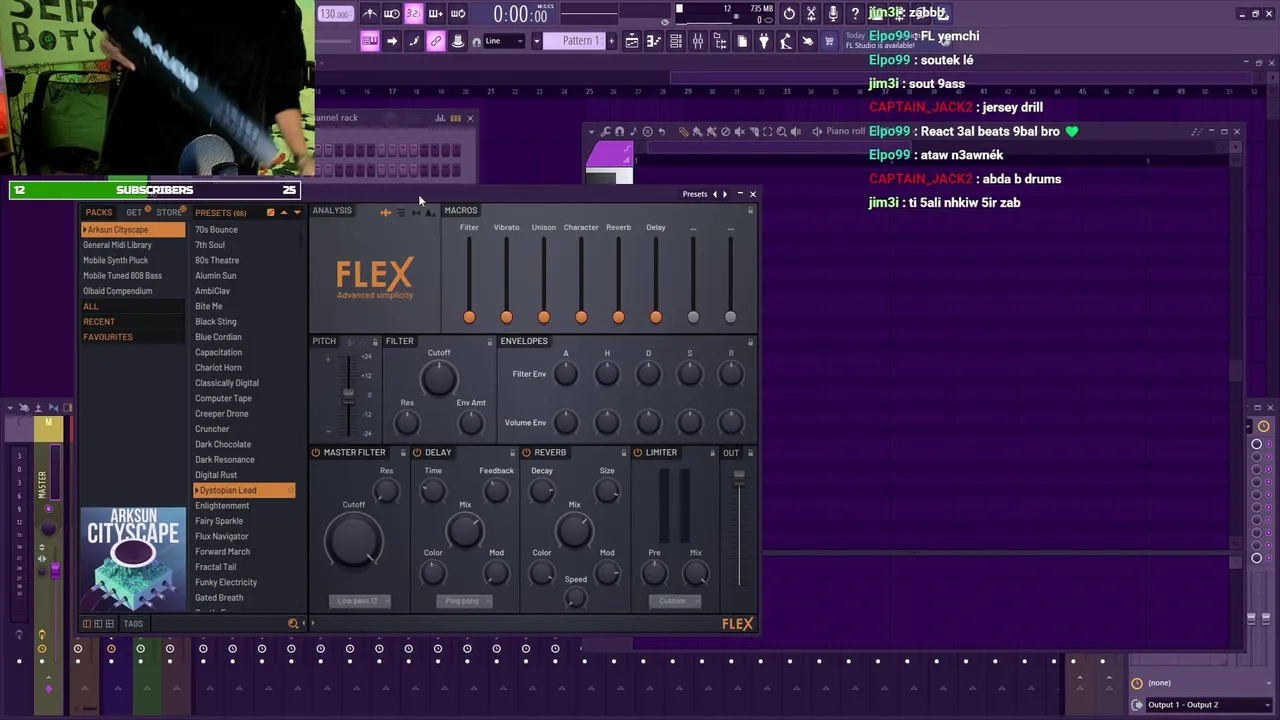Click the Master Filter Cutoff knob
1280x720 pixels.
coord(353,540)
